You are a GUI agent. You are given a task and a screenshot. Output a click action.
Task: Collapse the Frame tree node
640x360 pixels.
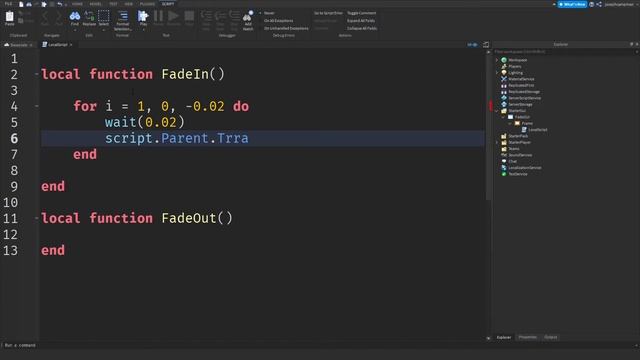point(510,123)
